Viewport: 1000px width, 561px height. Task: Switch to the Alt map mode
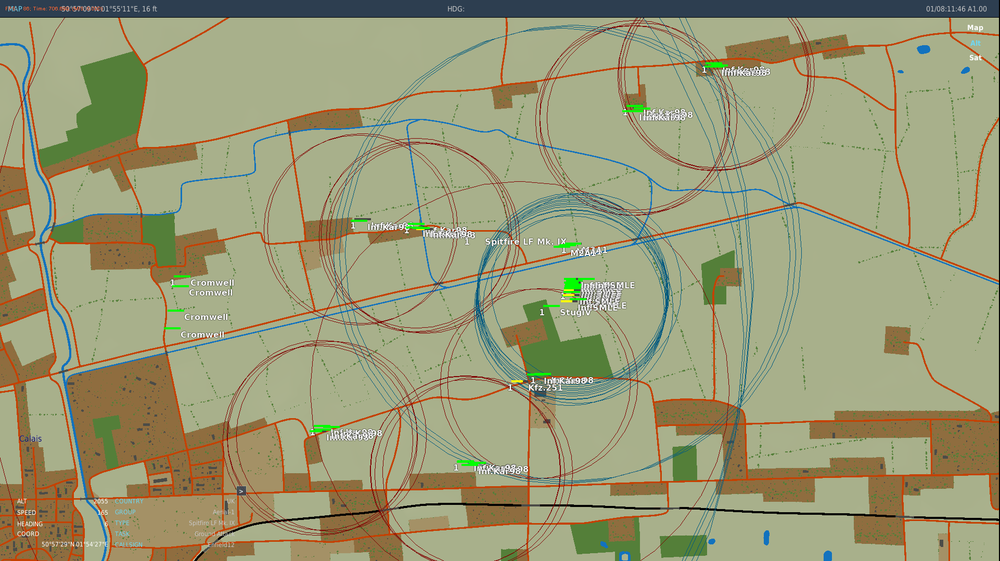[x=975, y=43]
